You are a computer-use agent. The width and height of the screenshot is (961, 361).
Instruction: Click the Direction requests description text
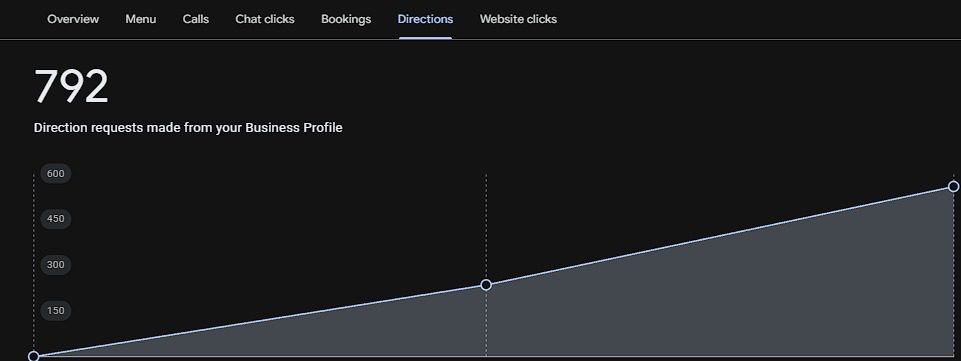[188, 128]
